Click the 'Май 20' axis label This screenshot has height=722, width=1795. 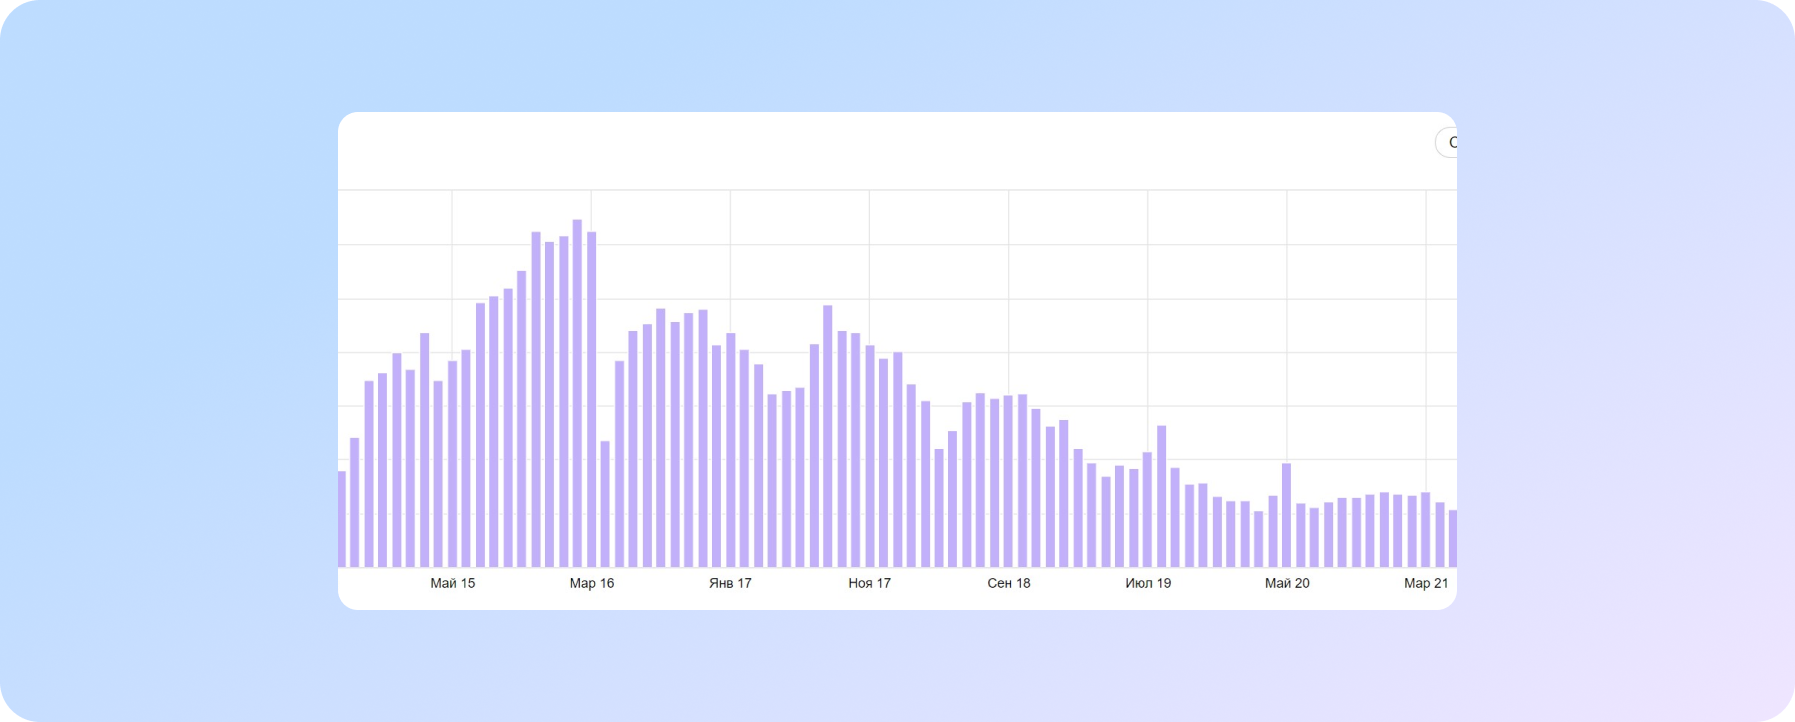[1287, 583]
